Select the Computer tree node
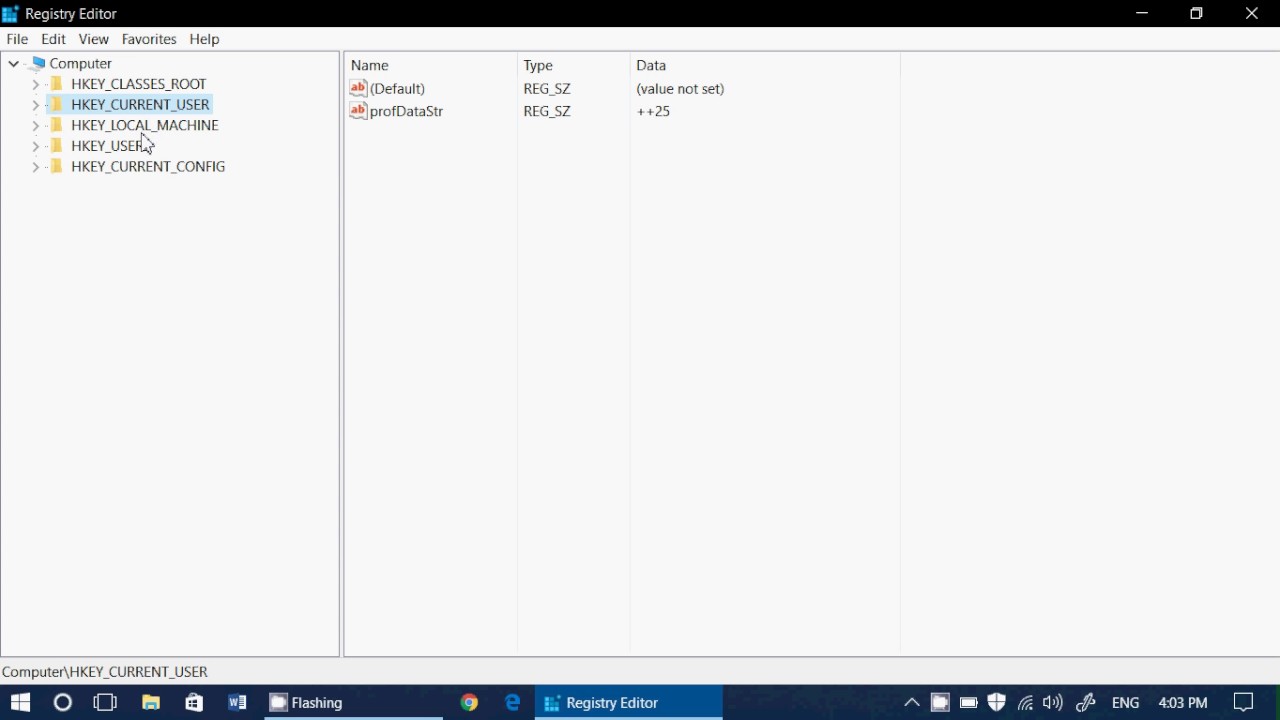 (80, 63)
